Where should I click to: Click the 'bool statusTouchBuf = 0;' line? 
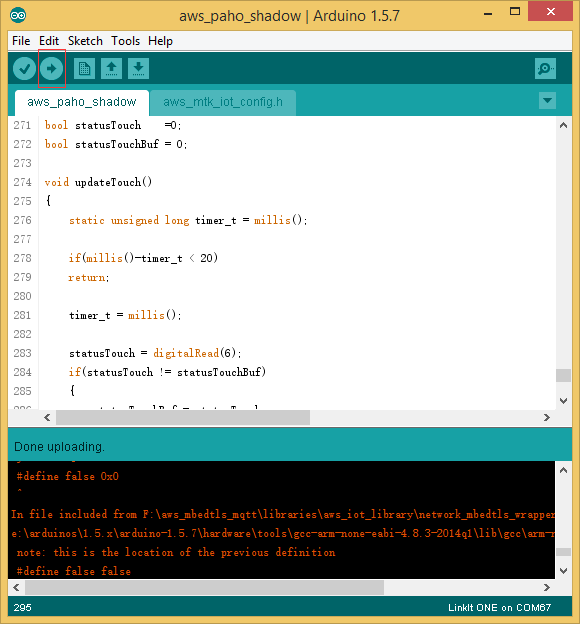116,144
